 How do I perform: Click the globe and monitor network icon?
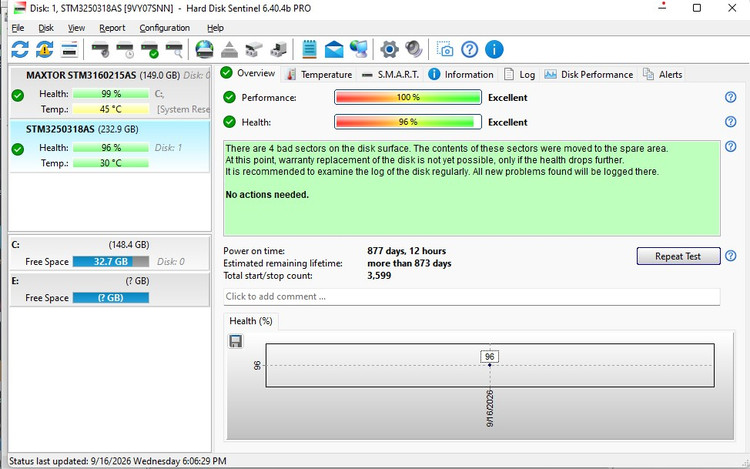pyautogui.click(x=359, y=49)
